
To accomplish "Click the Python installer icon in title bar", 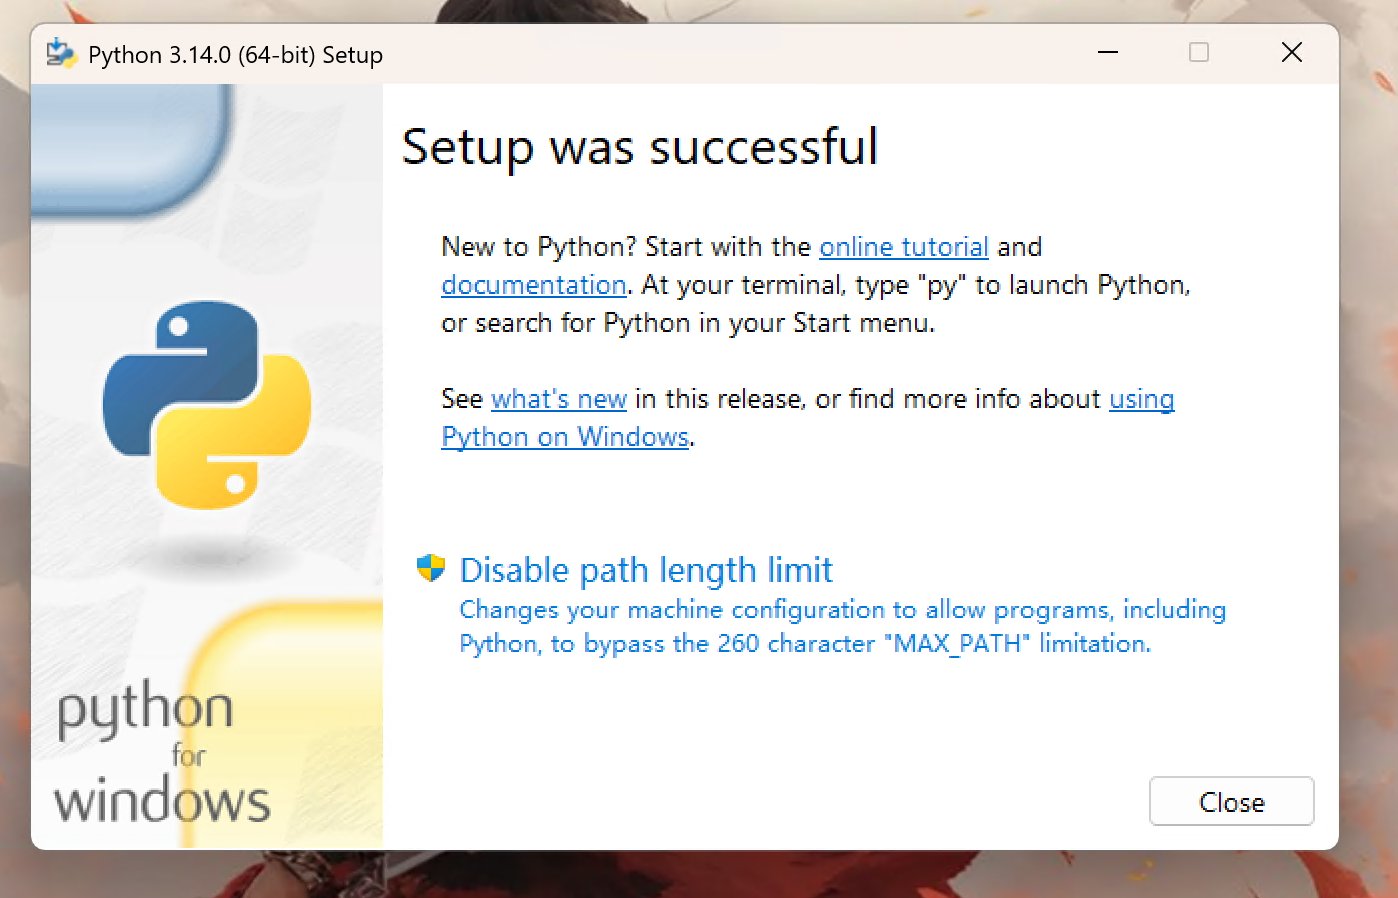I will click(61, 54).
